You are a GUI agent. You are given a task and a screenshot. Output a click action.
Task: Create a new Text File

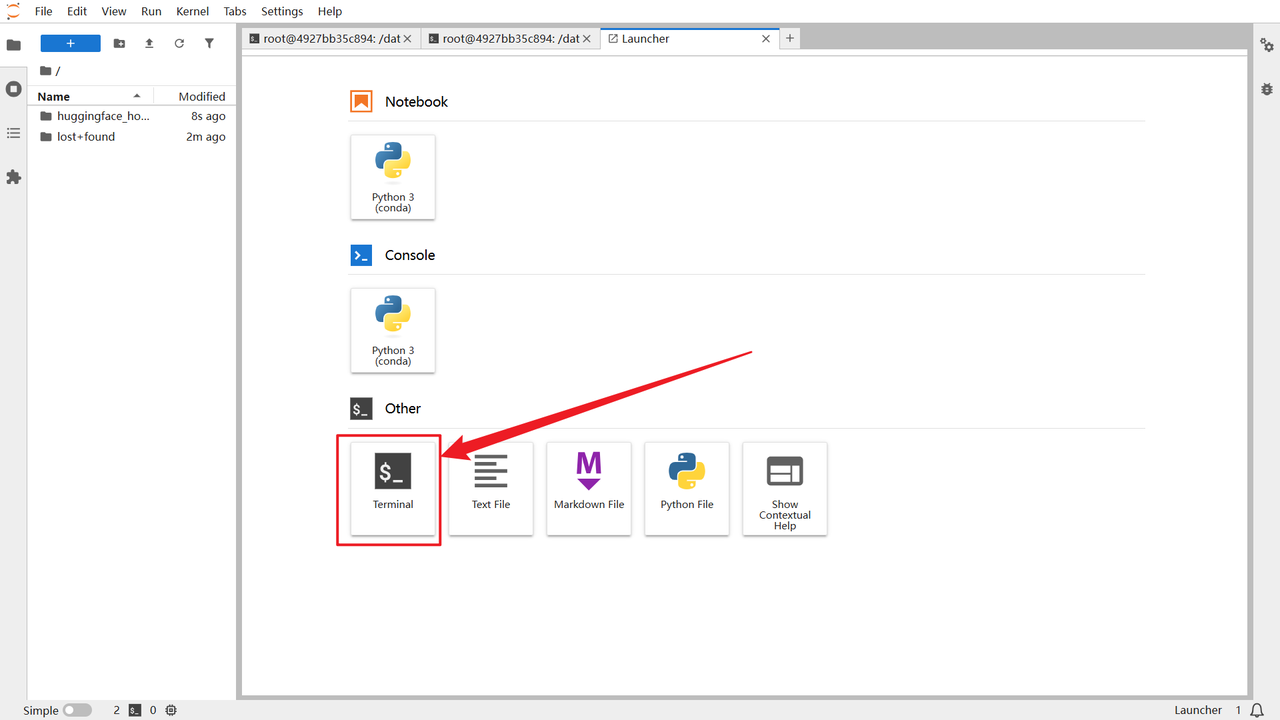(491, 488)
